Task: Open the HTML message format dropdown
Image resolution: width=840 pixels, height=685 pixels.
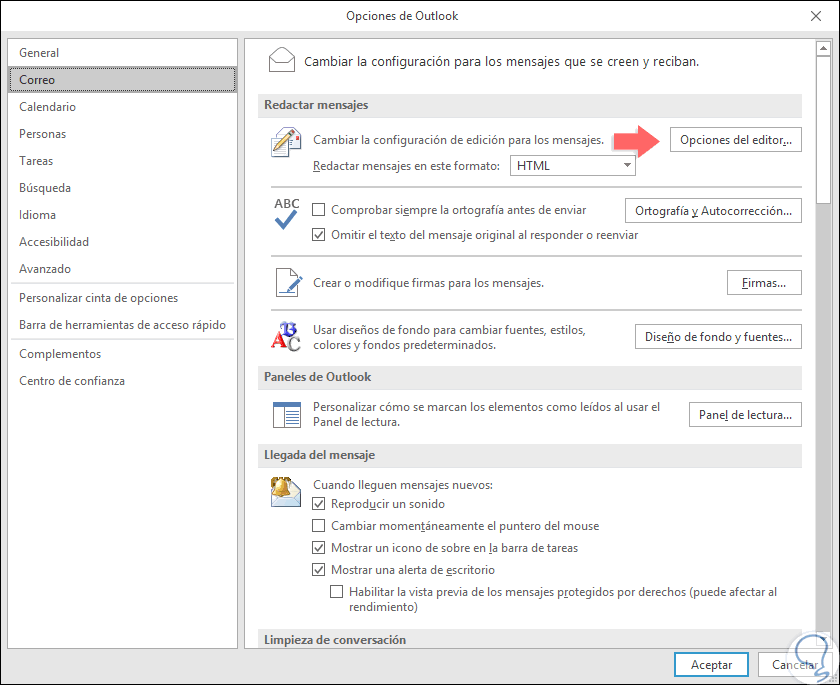Action: pos(573,165)
